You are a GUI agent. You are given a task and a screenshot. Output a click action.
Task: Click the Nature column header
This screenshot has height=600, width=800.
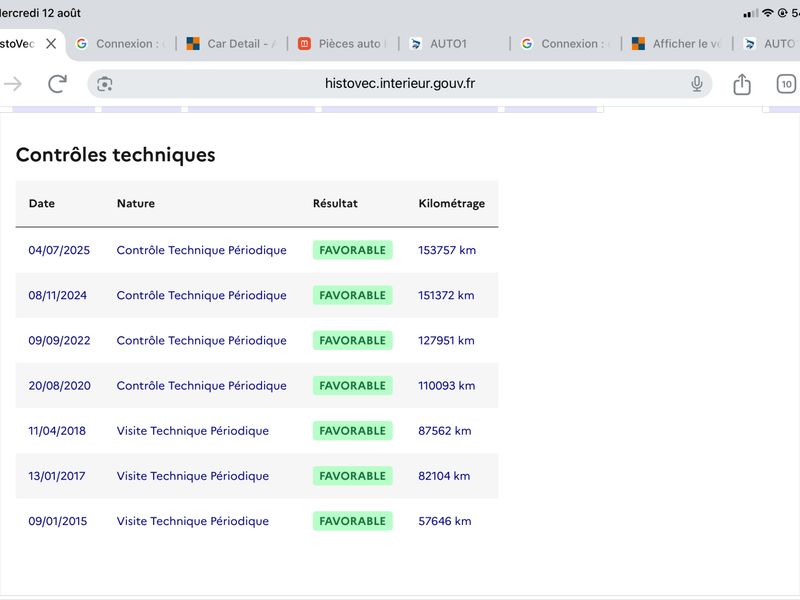pyautogui.click(x=136, y=203)
